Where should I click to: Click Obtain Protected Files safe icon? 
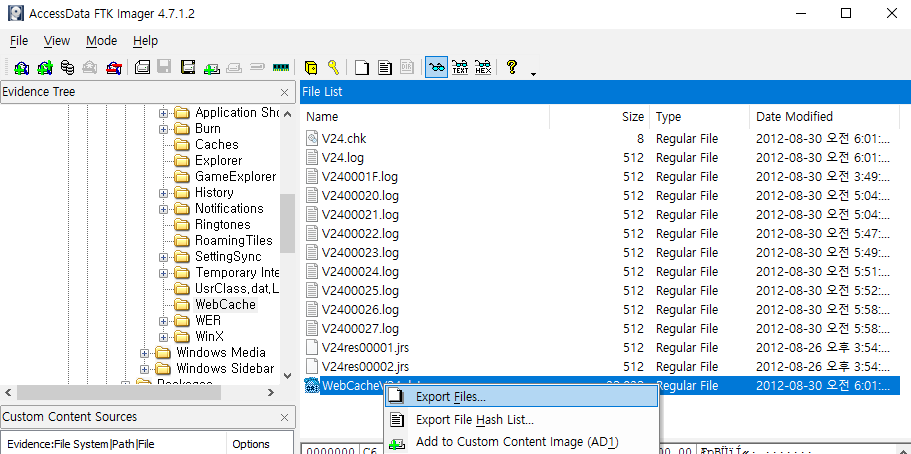[x=311, y=67]
